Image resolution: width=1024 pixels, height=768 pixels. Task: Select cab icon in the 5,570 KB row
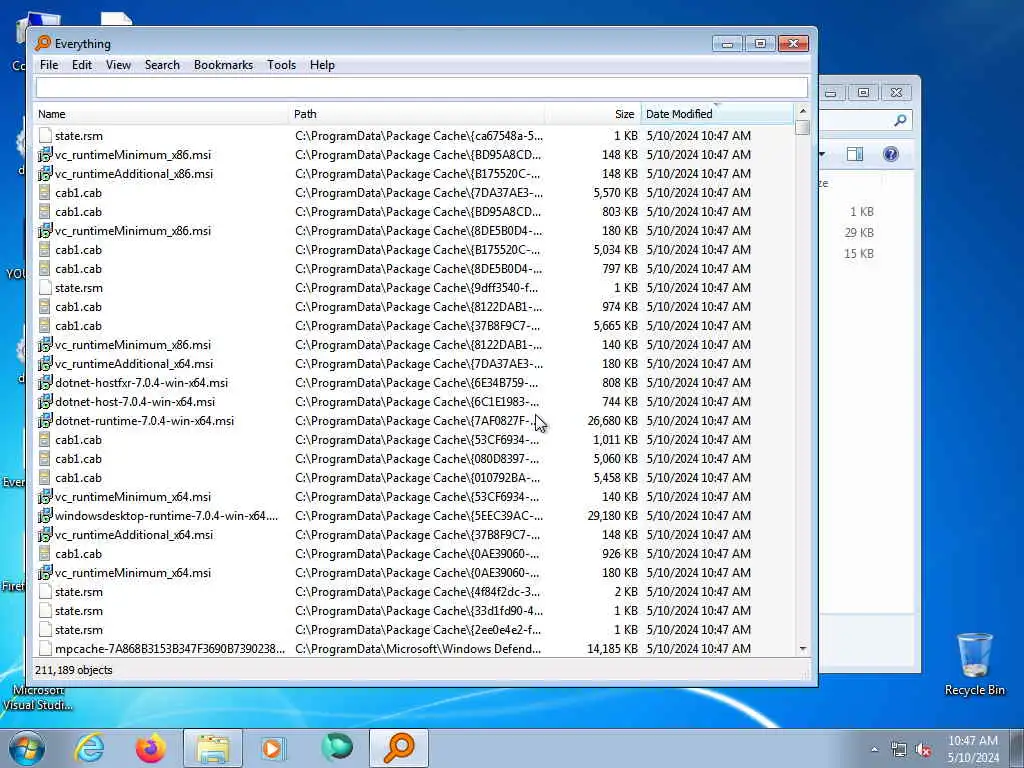click(x=45, y=193)
